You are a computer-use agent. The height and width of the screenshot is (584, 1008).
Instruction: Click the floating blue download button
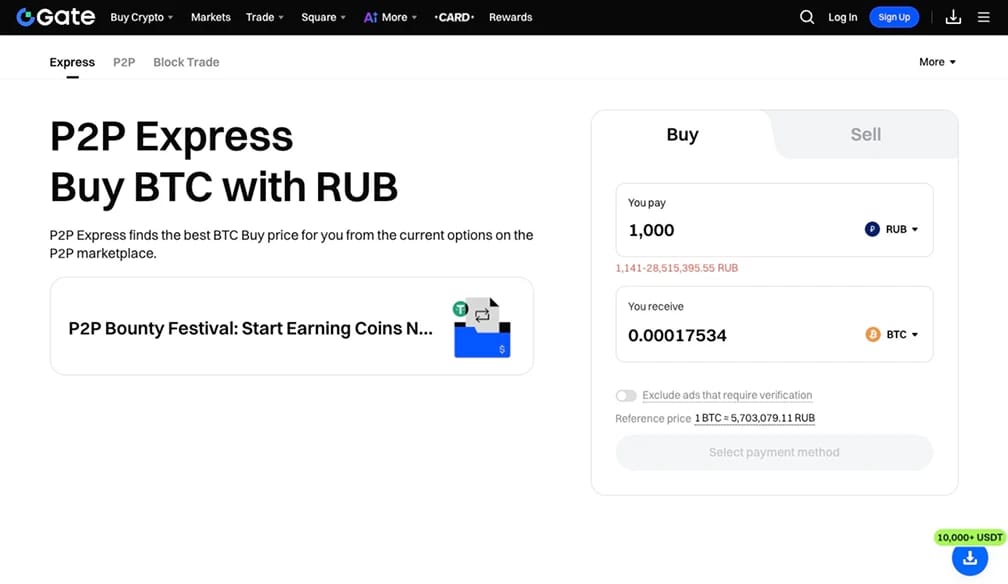(x=969, y=558)
